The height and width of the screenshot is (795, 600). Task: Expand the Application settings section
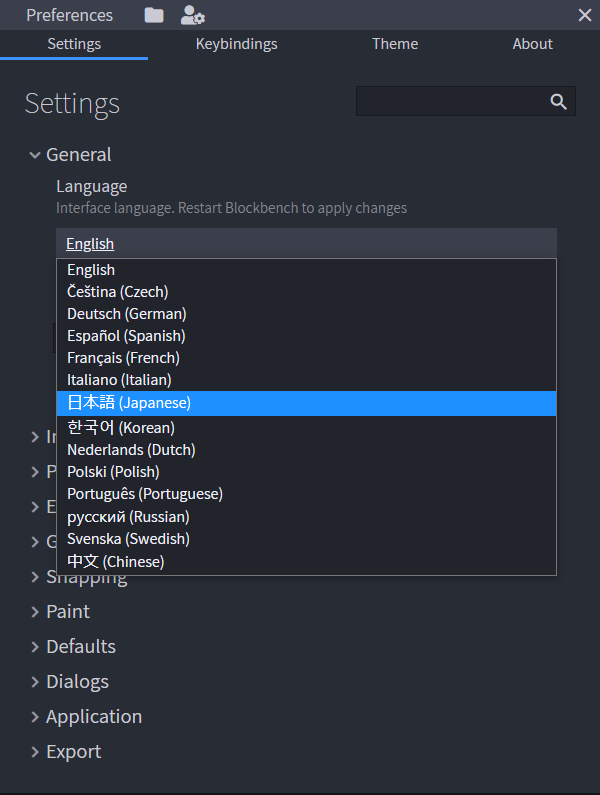click(93, 716)
